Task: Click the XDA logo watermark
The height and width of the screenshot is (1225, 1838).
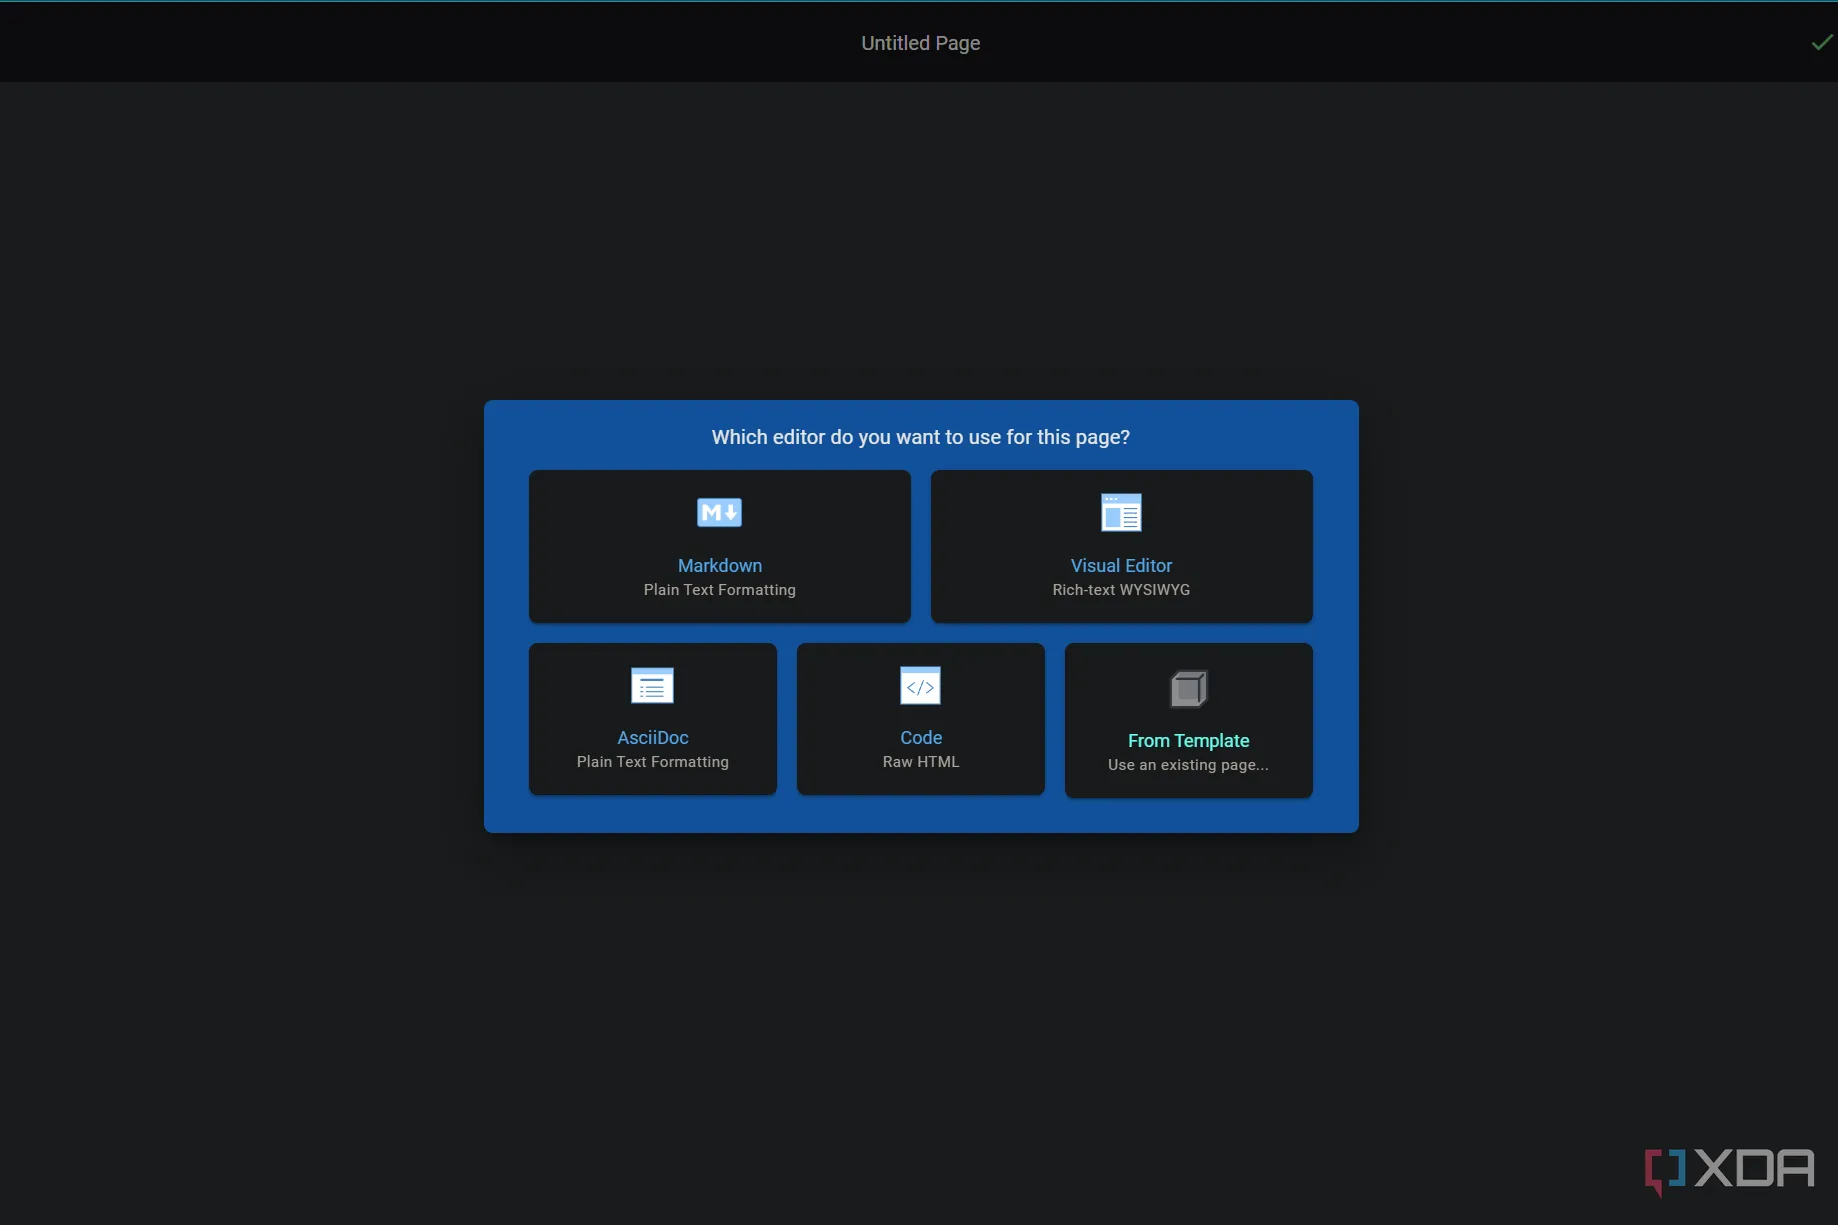Action: (1729, 1169)
